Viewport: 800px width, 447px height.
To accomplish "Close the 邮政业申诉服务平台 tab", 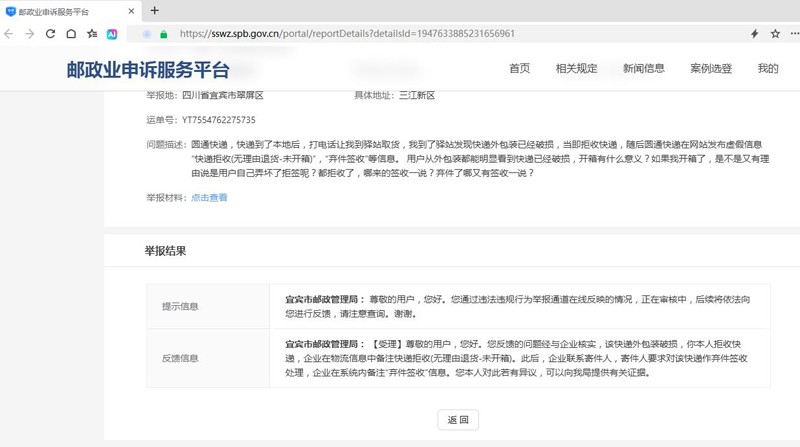I will coord(128,10).
